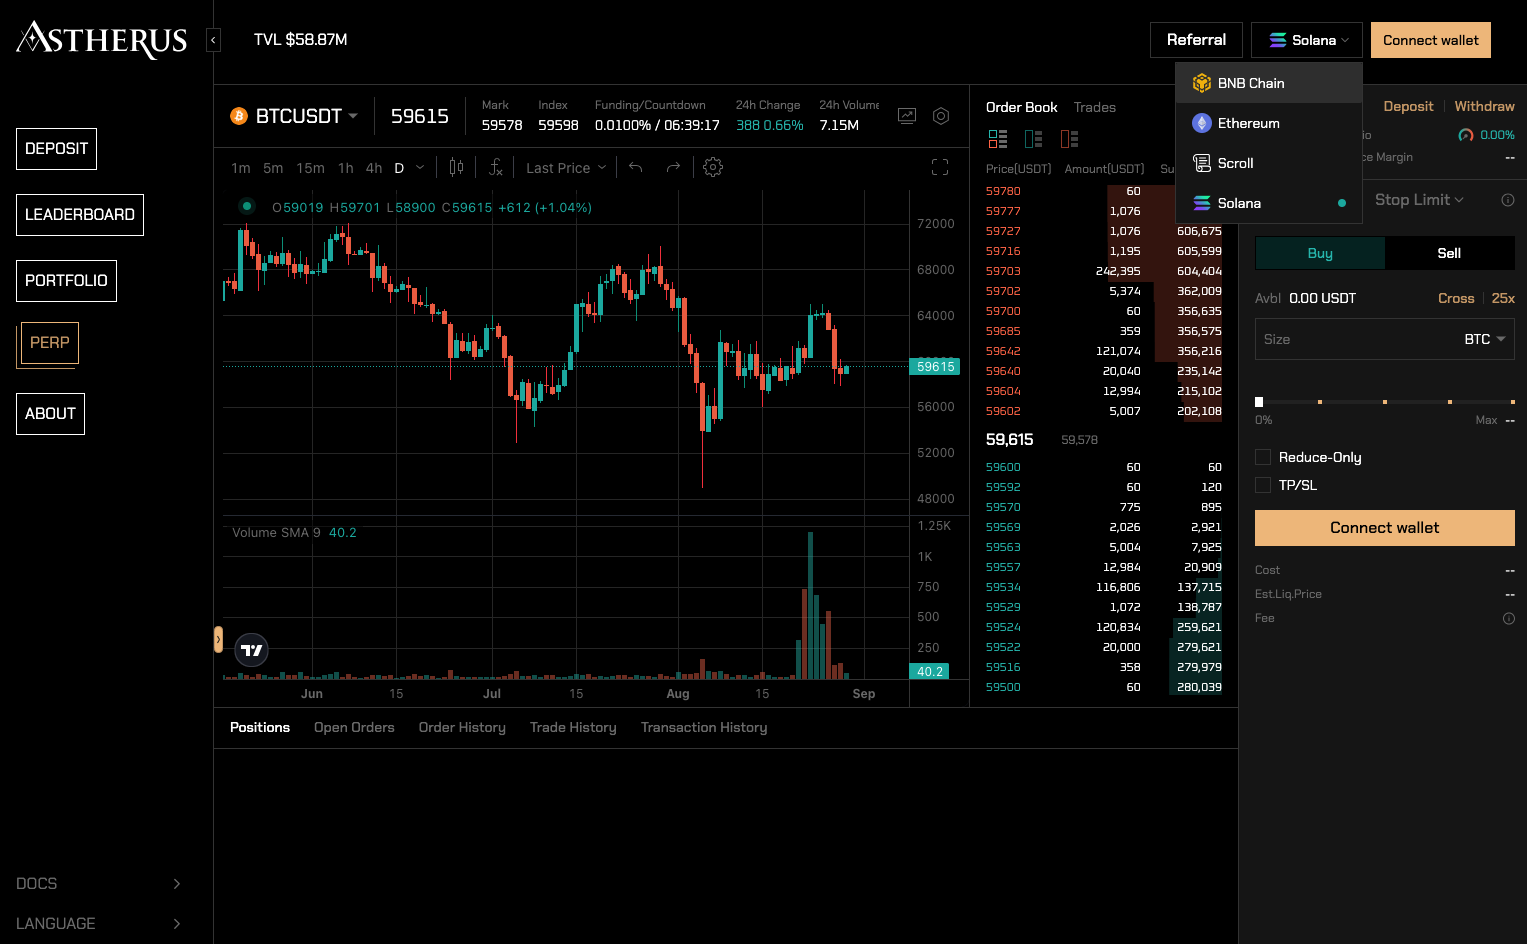This screenshot has height=944, width=1527.
Task: Select Solana from network list
Action: [x=1269, y=203]
